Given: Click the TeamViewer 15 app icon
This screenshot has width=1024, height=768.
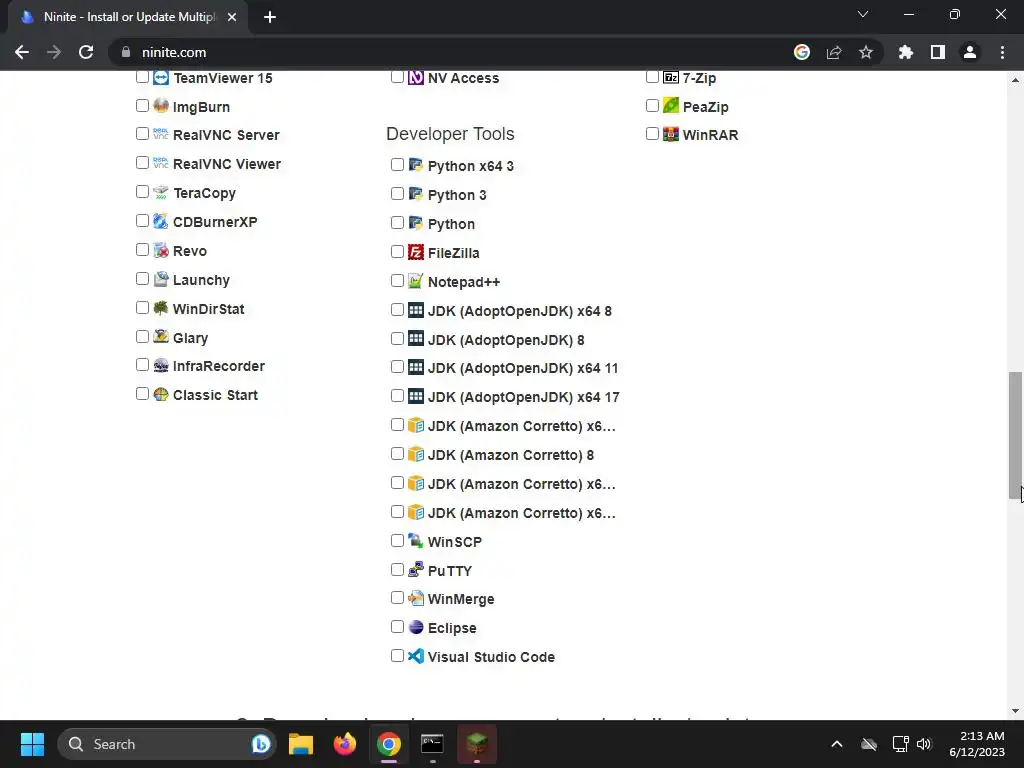Looking at the screenshot, I should pos(161,78).
